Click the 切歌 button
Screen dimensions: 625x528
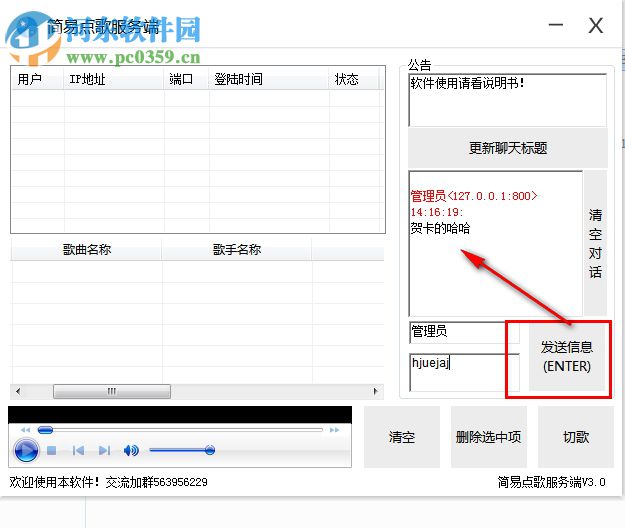pyautogui.click(x=576, y=437)
